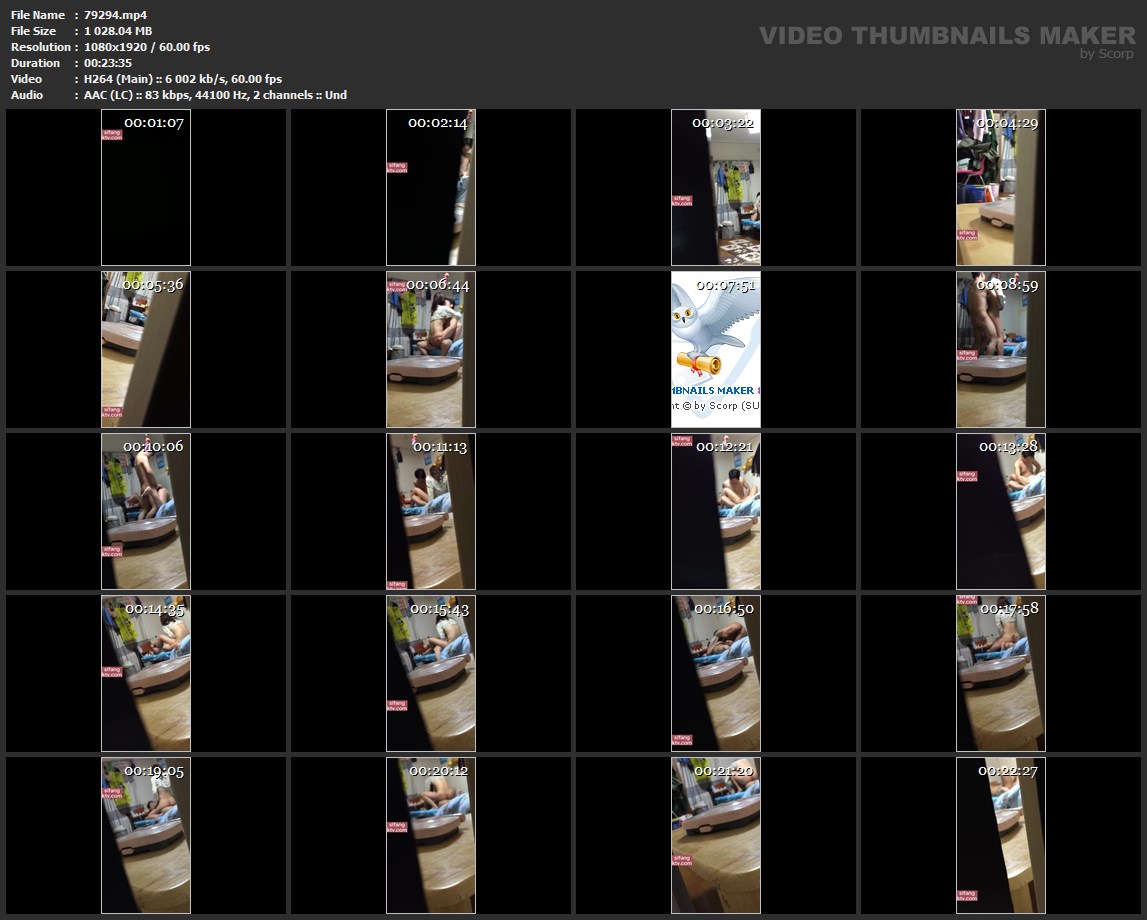Select the thumbnail stamped 00:03:22
The height and width of the screenshot is (920, 1147).
pyautogui.click(x=715, y=187)
